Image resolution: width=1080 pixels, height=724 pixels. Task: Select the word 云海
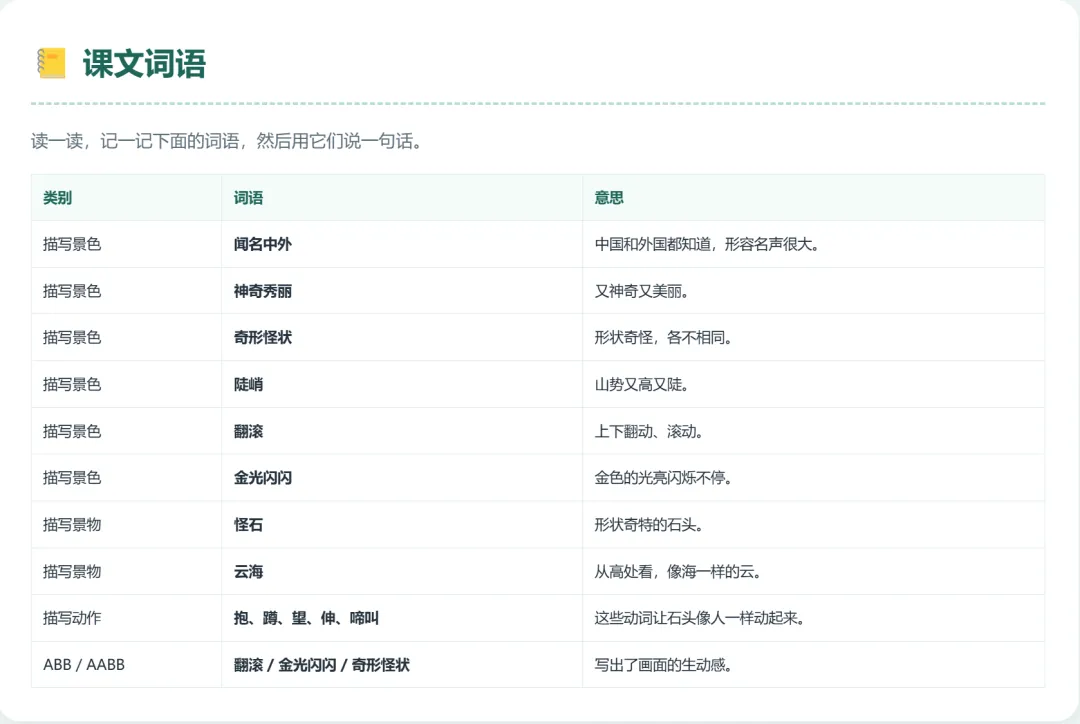248,571
